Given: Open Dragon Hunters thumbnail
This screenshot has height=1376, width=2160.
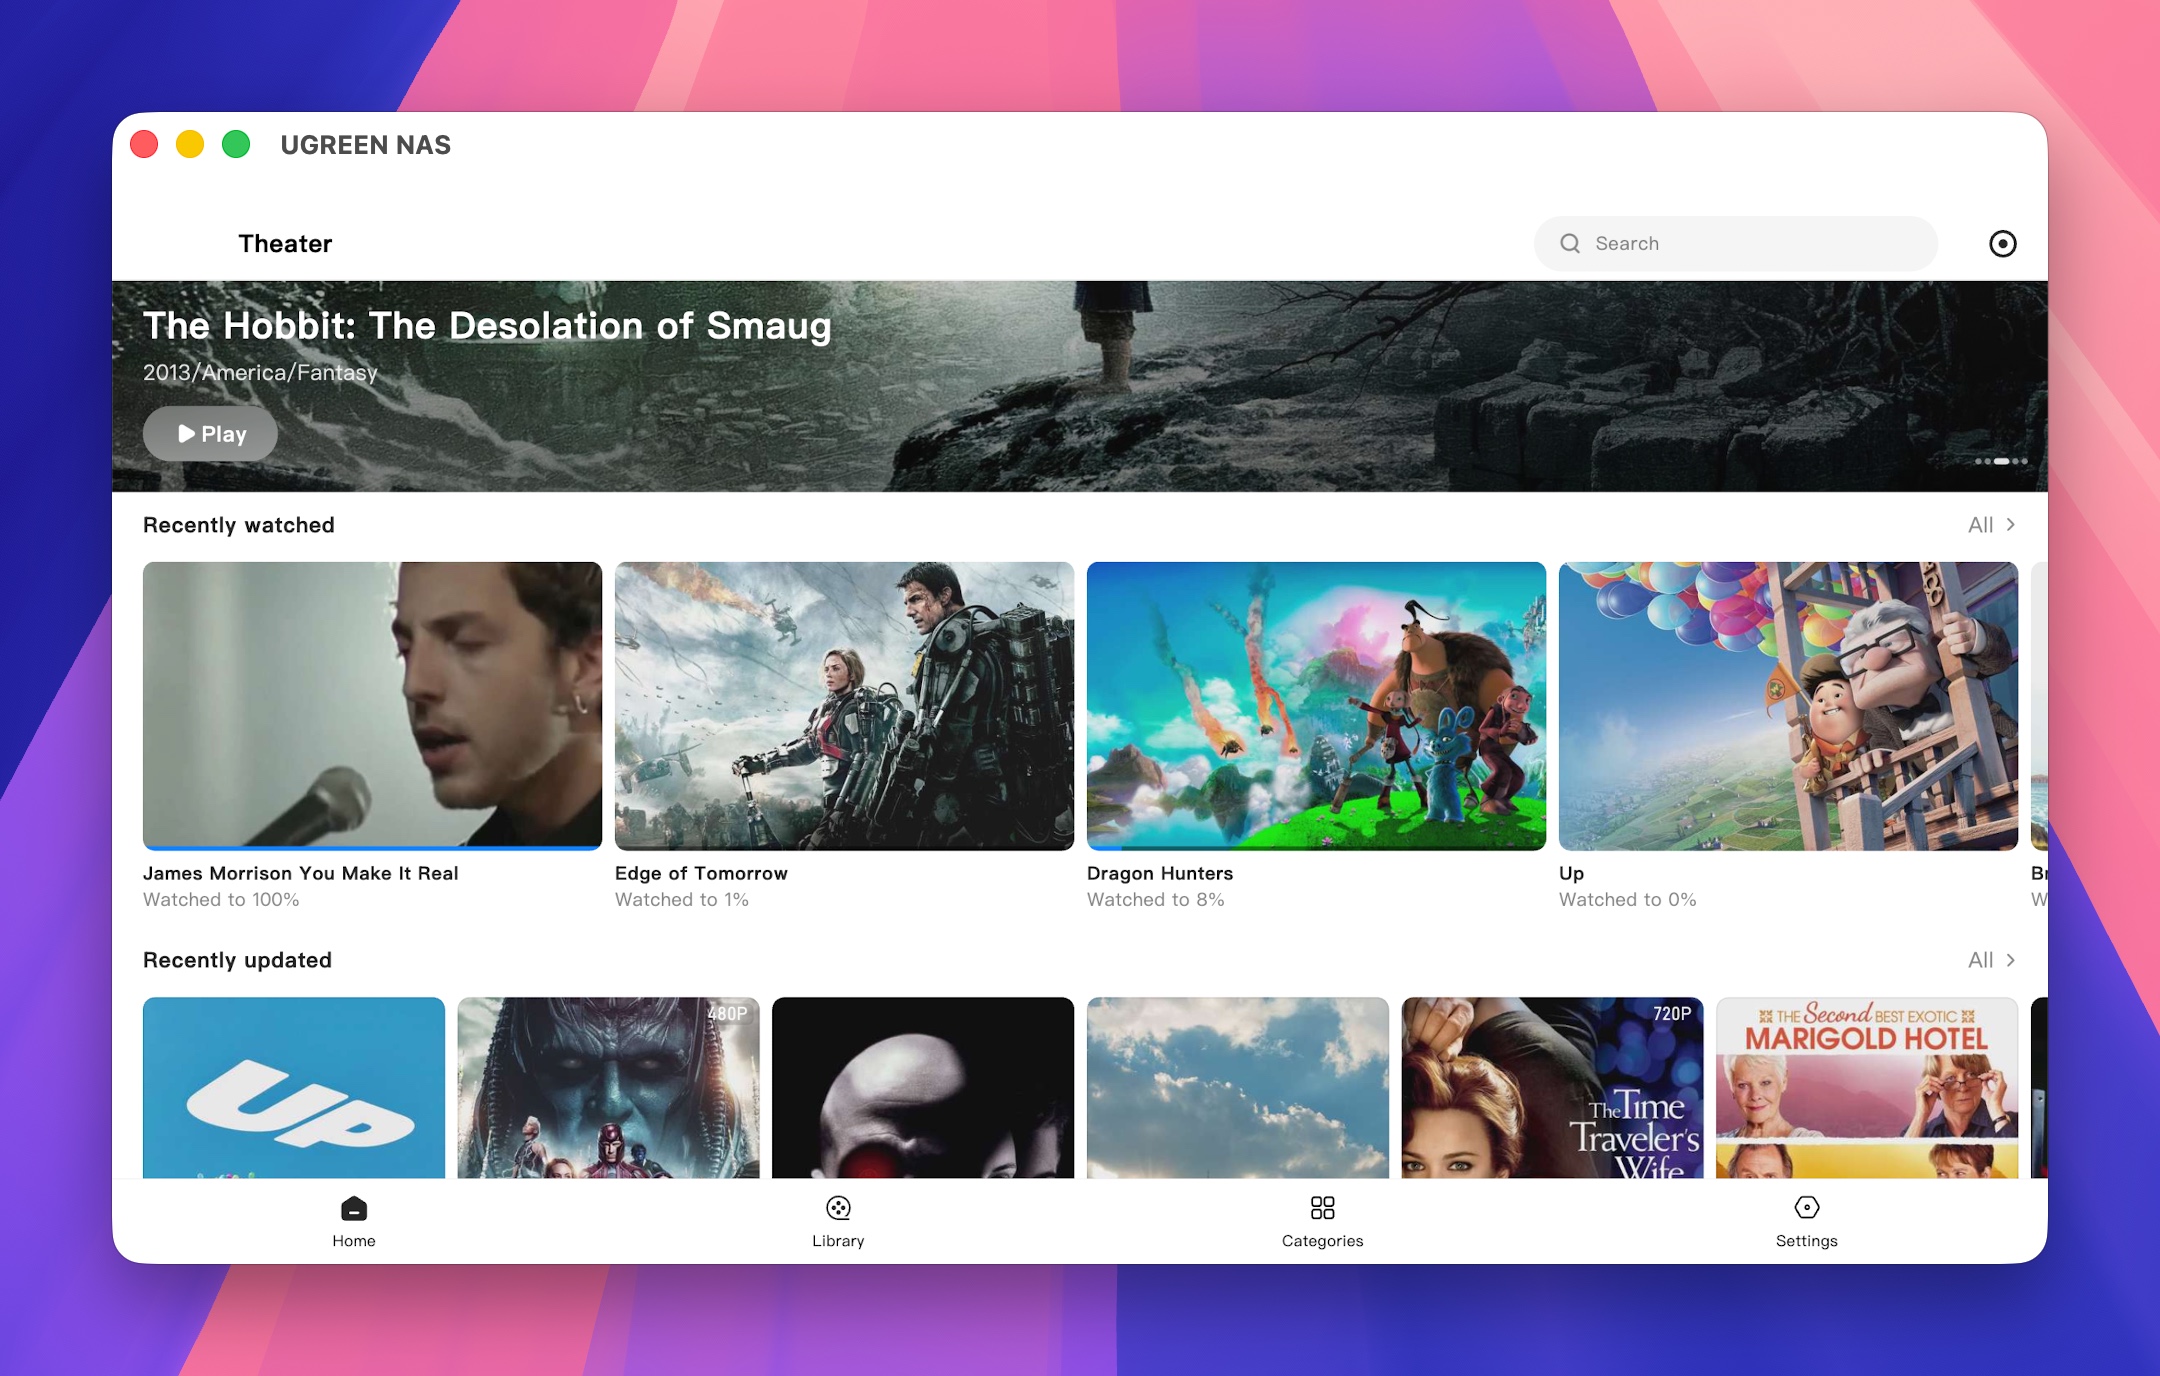Looking at the screenshot, I should coord(1316,706).
